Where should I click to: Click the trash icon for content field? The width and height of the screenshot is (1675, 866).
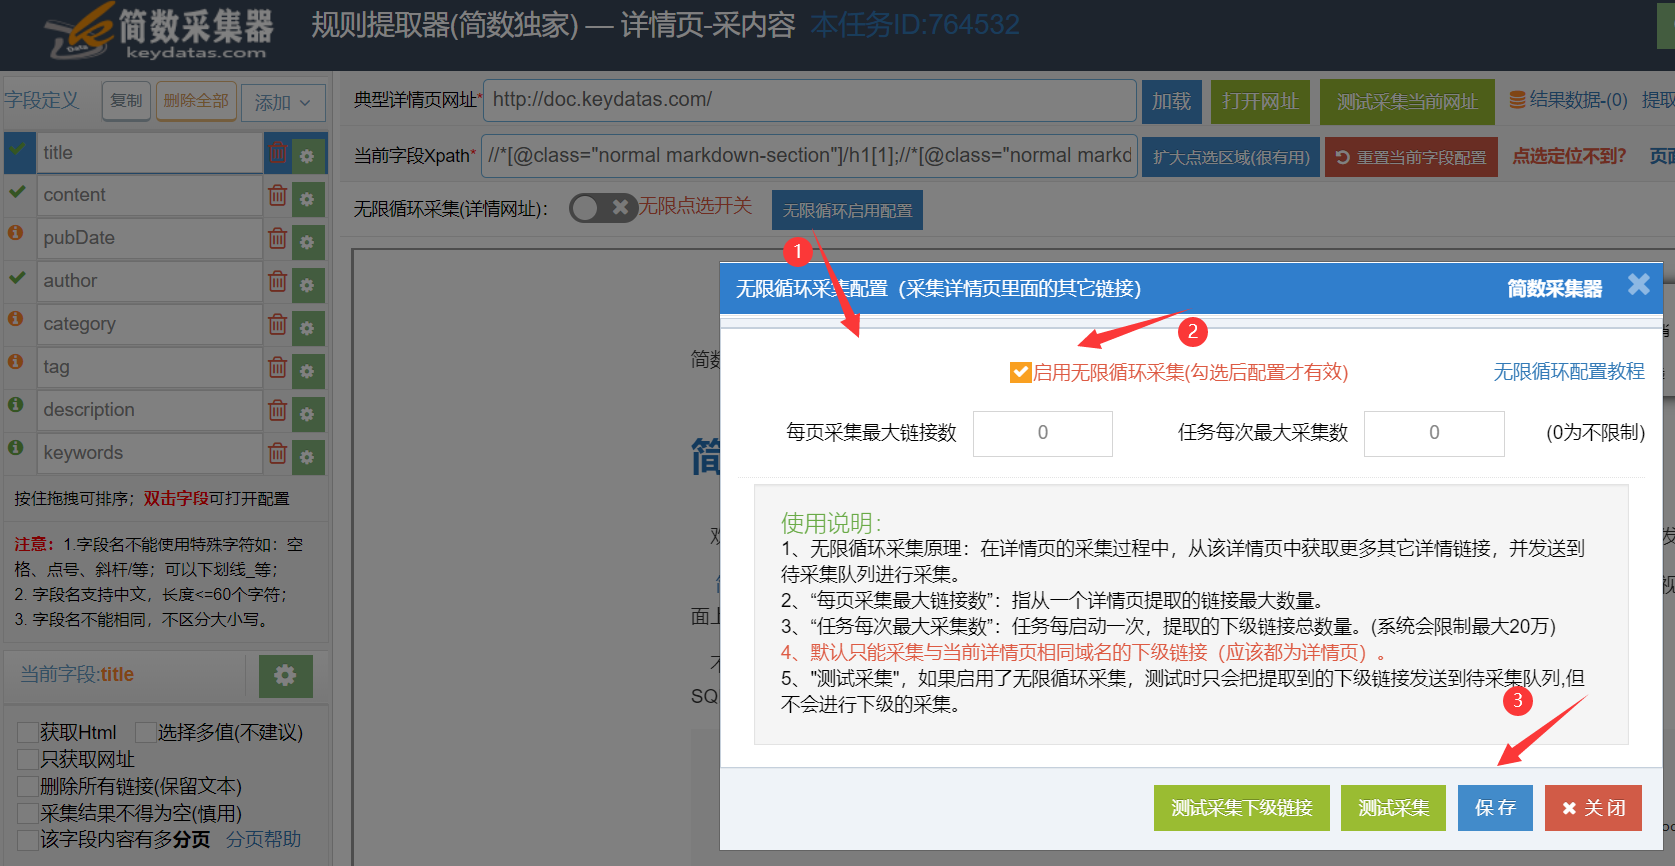[277, 196]
